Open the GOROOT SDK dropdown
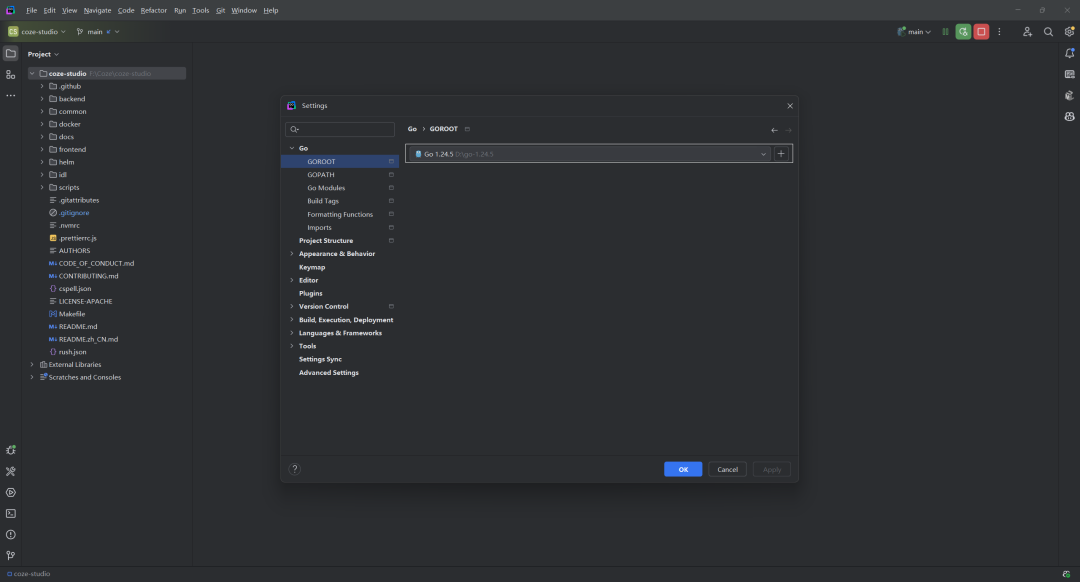Viewport: 1080px width, 582px height. (x=590, y=154)
